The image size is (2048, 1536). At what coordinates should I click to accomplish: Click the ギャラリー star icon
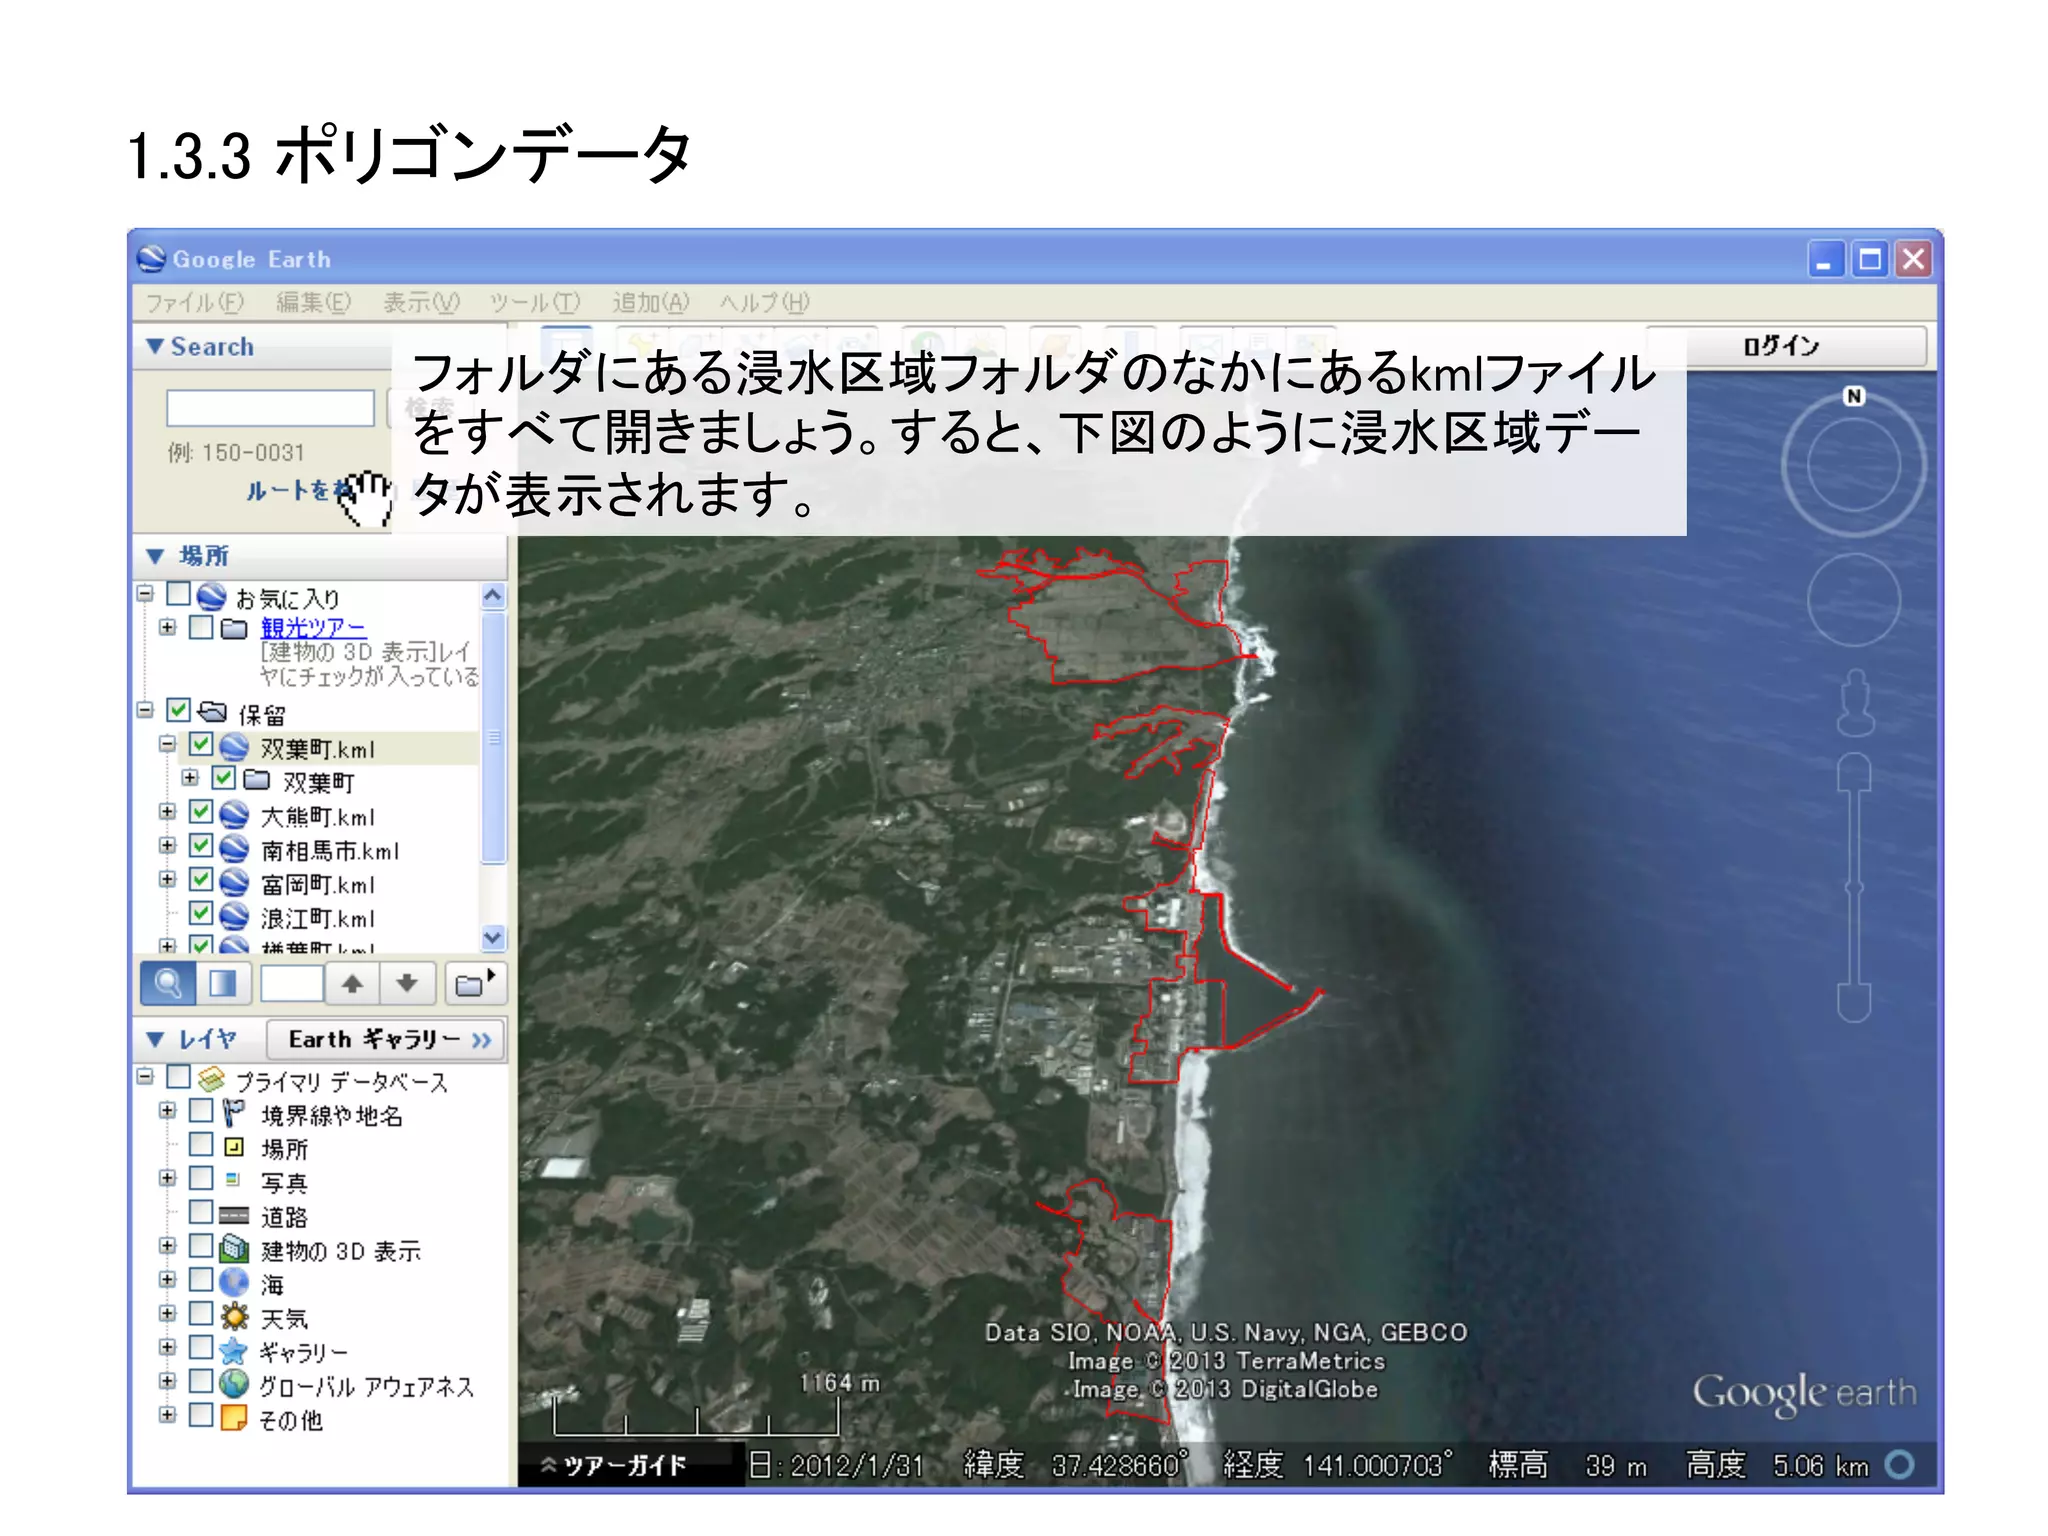tap(234, 1351)
